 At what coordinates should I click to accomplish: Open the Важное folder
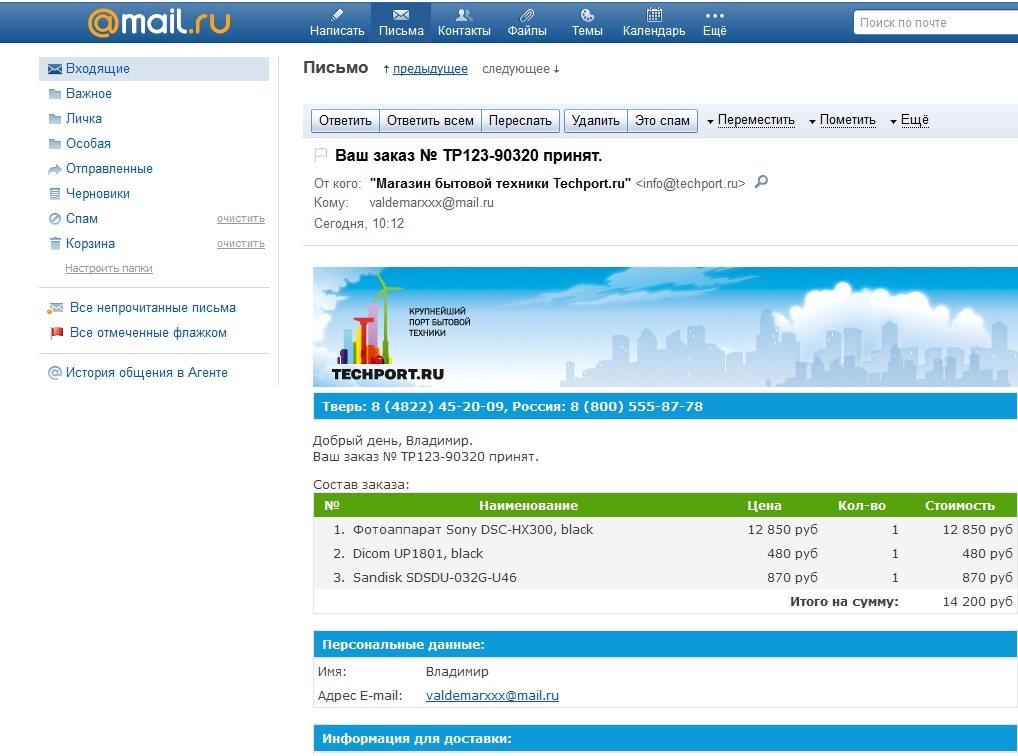point(88,94)
